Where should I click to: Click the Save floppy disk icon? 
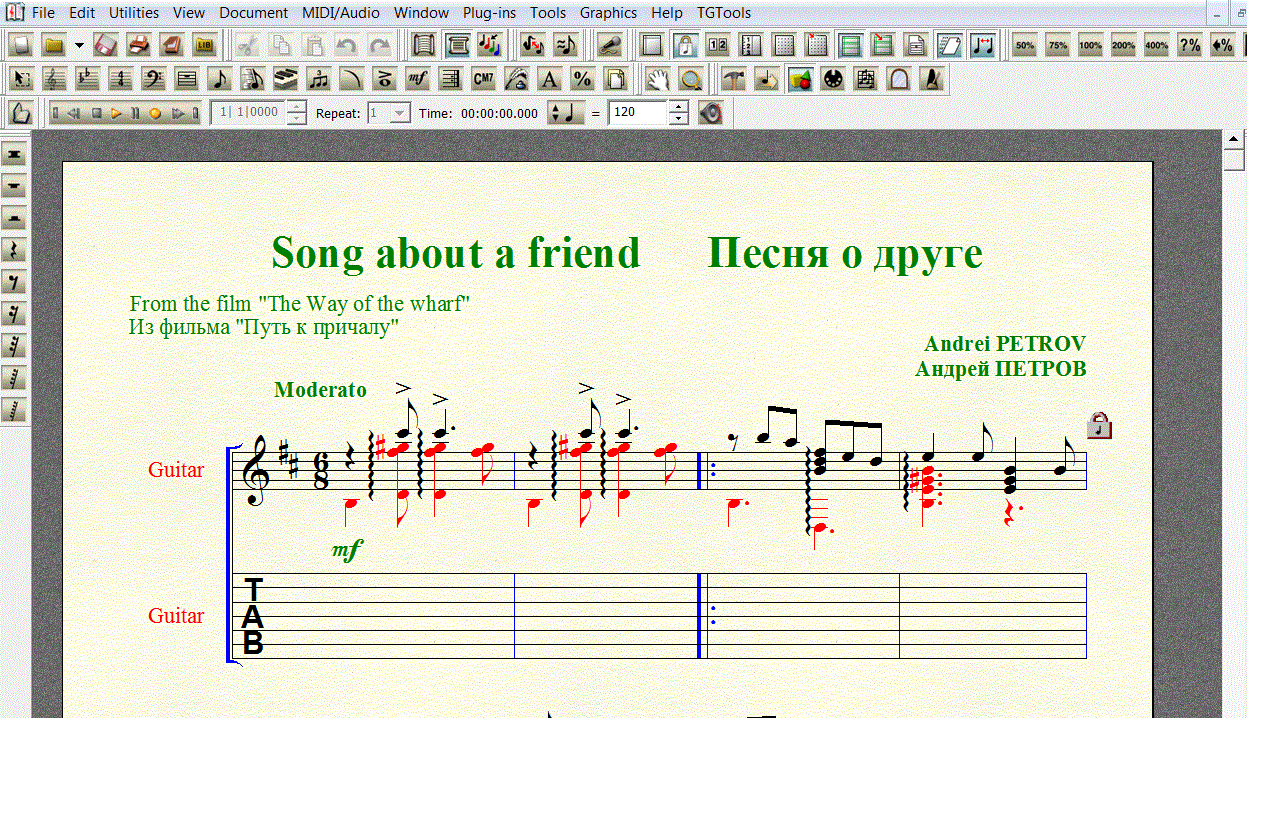coord(106,45)
